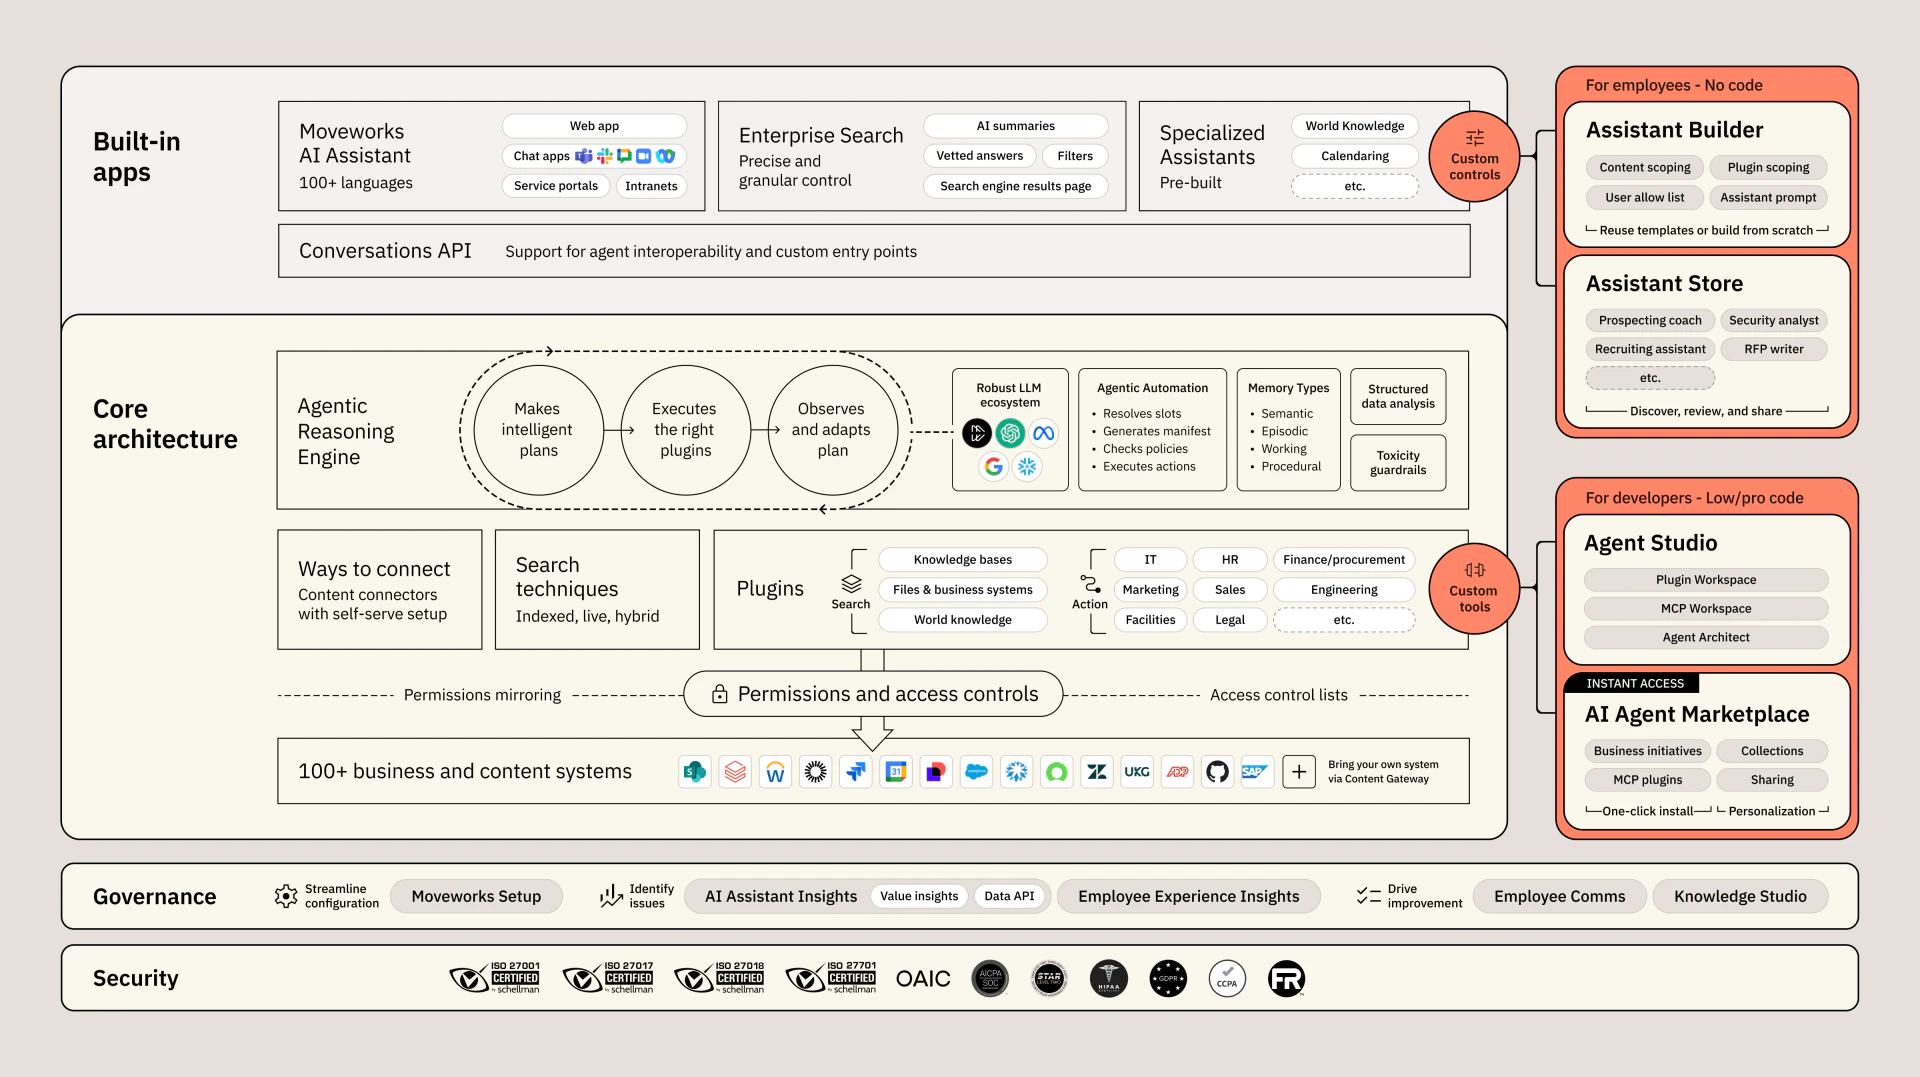The width and height of the screenshot is (1920, 1077).
Task: Open the Moveworks Setup pill
Action: click(476, 896)
